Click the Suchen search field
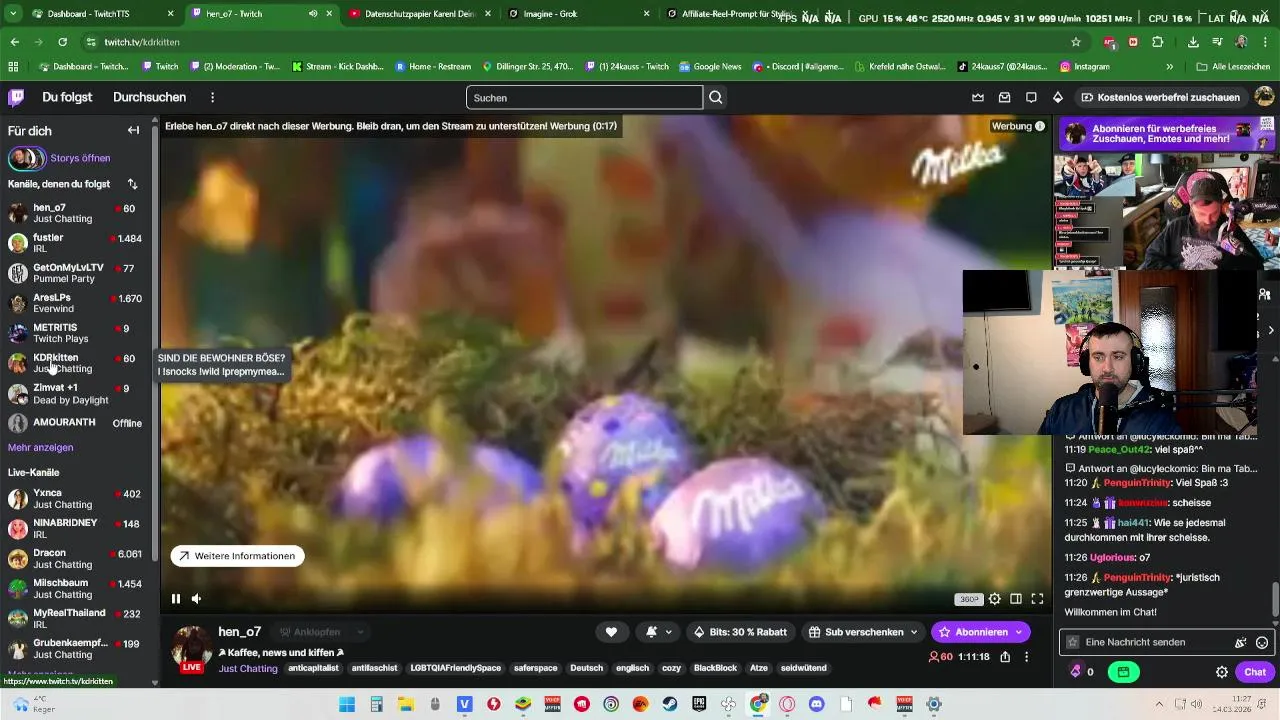 pos(584,97)
